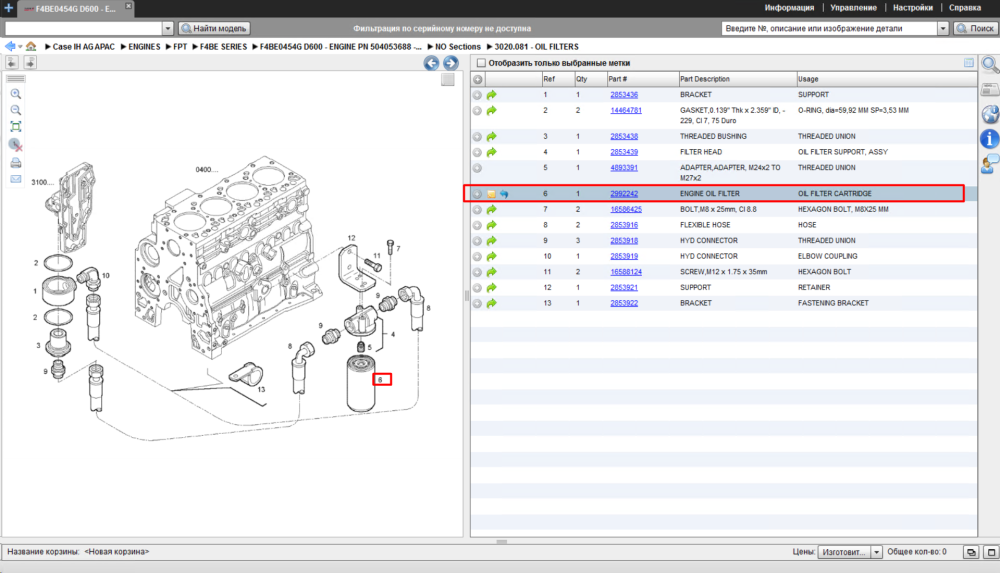This screenshot has height=573, width=1000.
Task: Open part number link 16586425
Action: (626, 209)
